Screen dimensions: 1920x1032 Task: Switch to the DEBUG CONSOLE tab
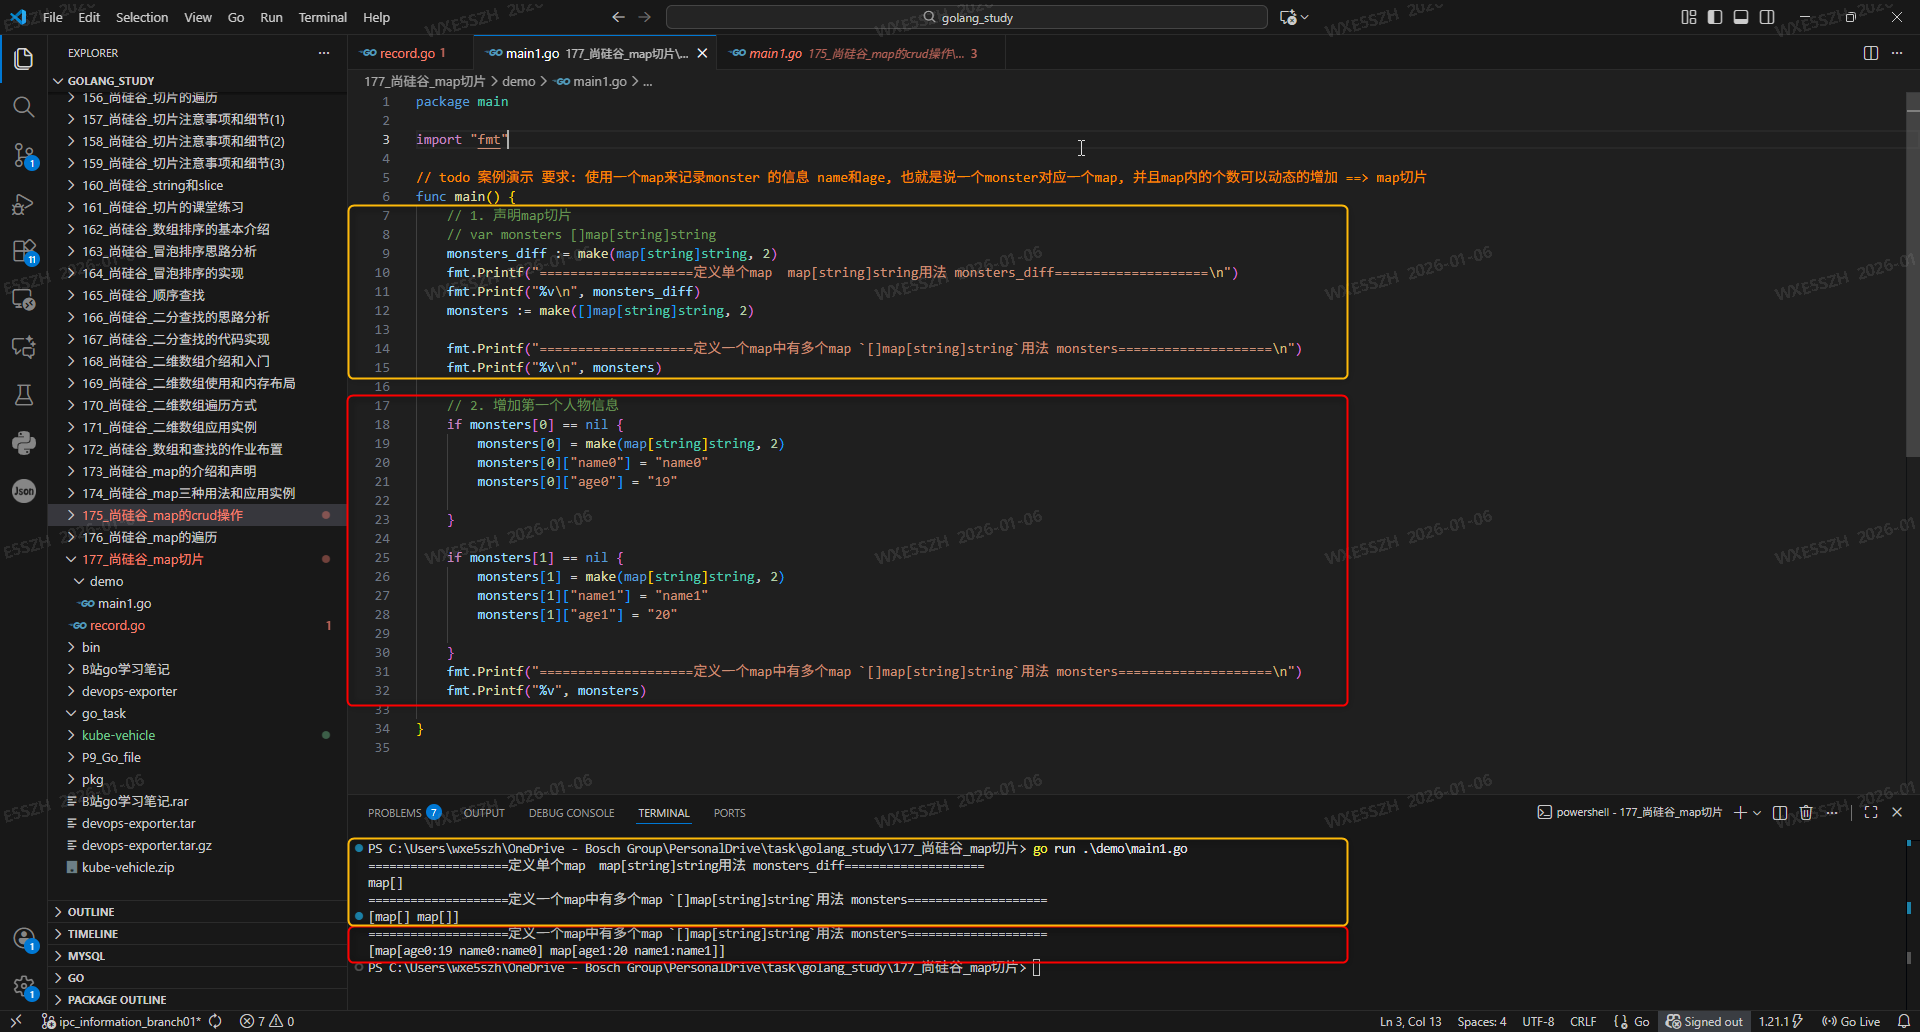pos(572,813)
